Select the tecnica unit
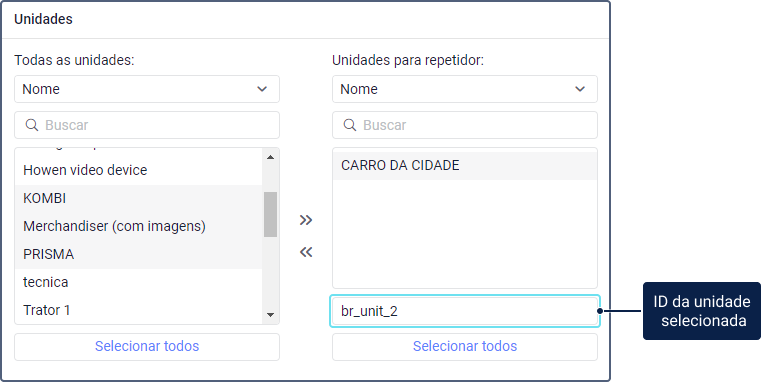 tap(139, 282)
